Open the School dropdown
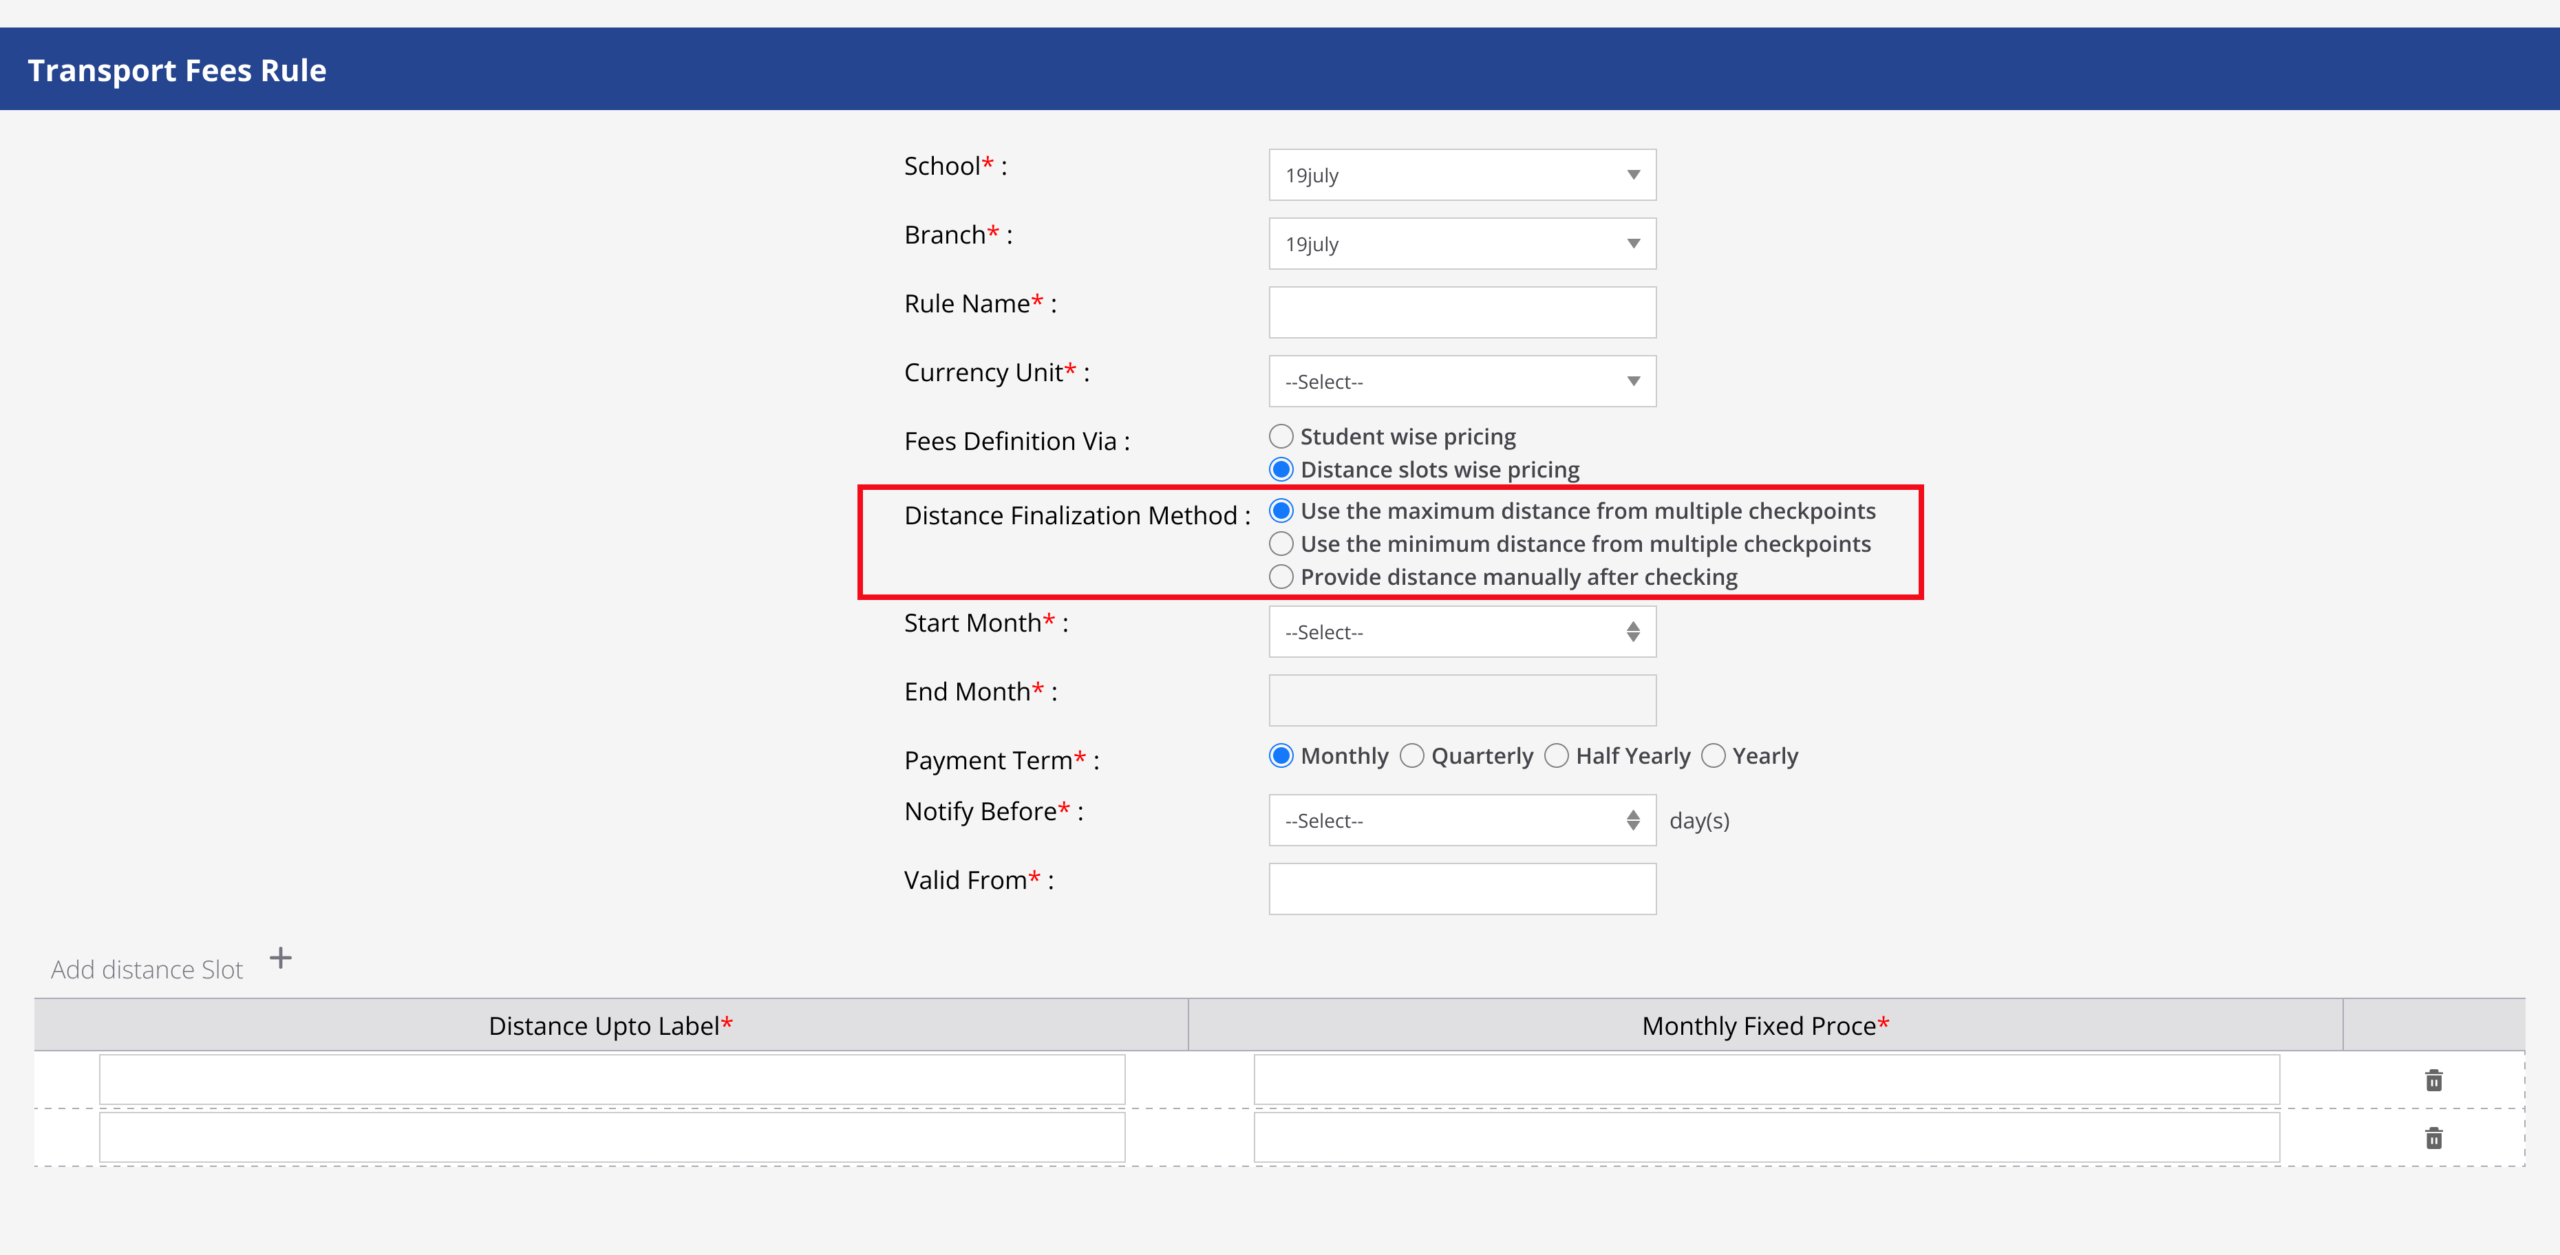Screen dimensions: 2560x1255 (1461, 175)
